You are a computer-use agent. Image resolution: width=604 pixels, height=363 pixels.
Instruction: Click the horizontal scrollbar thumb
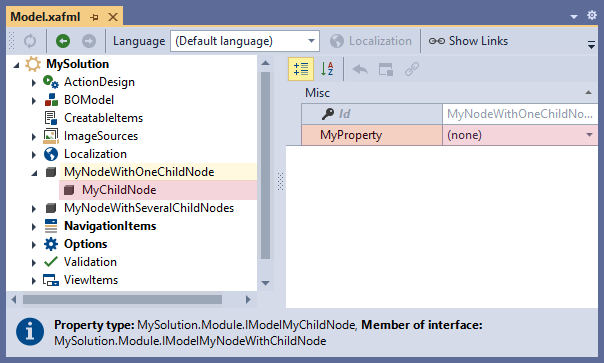(122, 299)
